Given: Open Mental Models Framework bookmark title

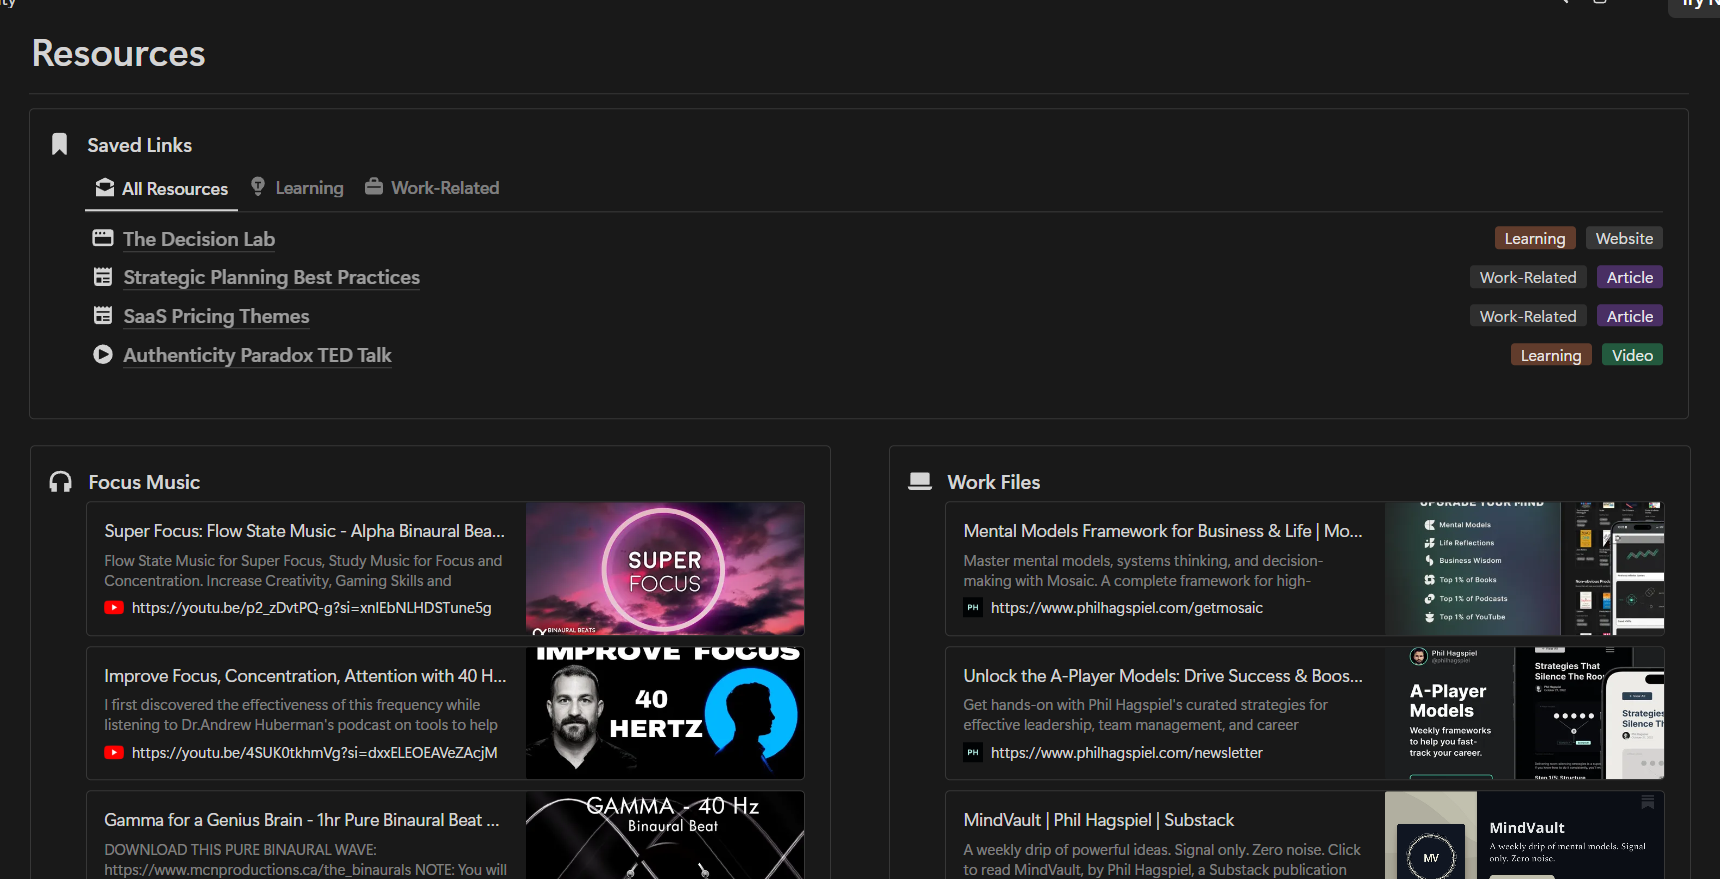Looking at the screenshot, I should pyautogui.click(x=1163, y=531).
